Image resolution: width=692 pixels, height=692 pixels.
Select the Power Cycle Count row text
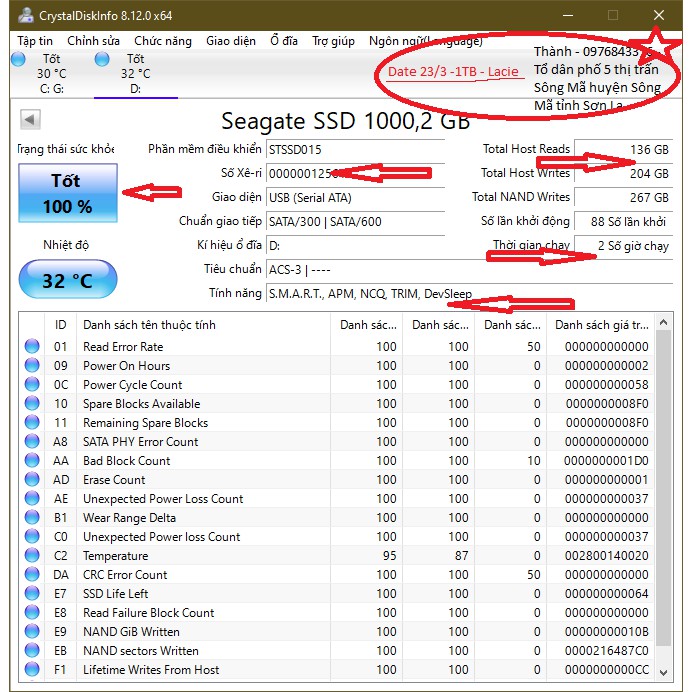pos(132,385)
